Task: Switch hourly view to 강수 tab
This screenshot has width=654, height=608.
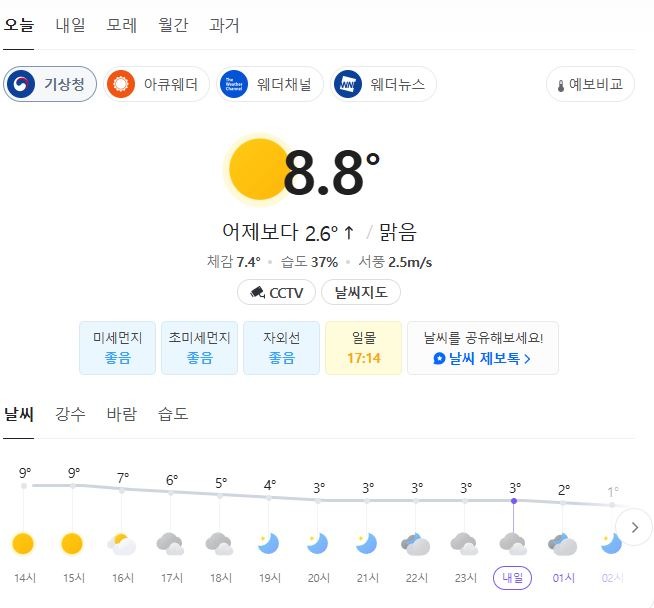Action: 70,413
